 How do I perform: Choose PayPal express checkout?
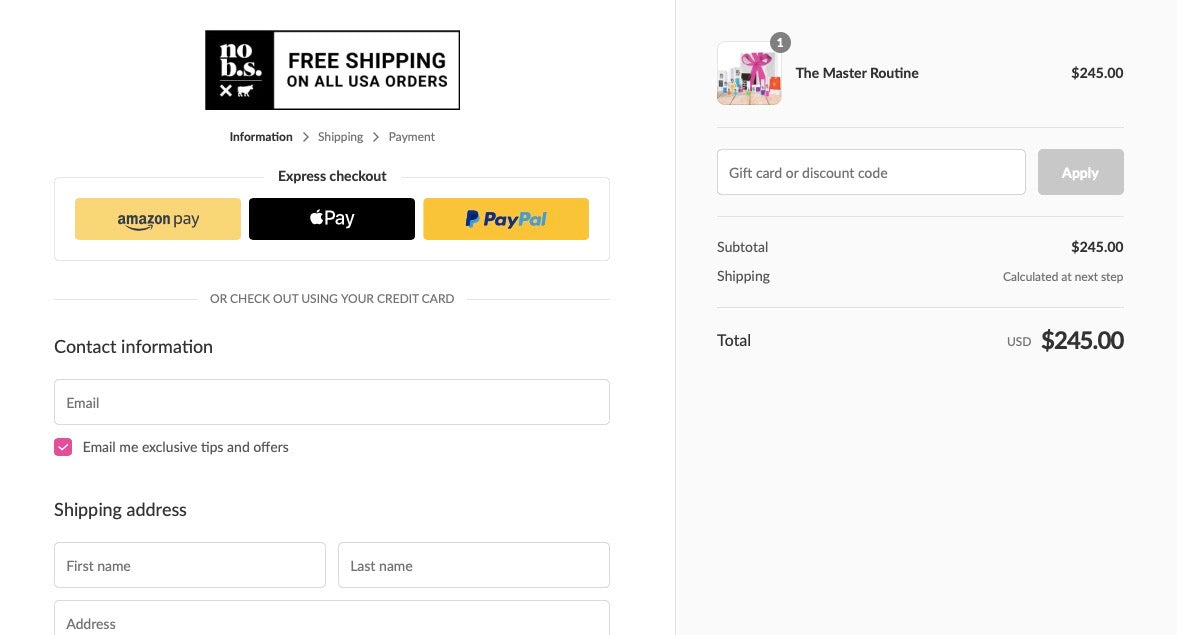506,219
